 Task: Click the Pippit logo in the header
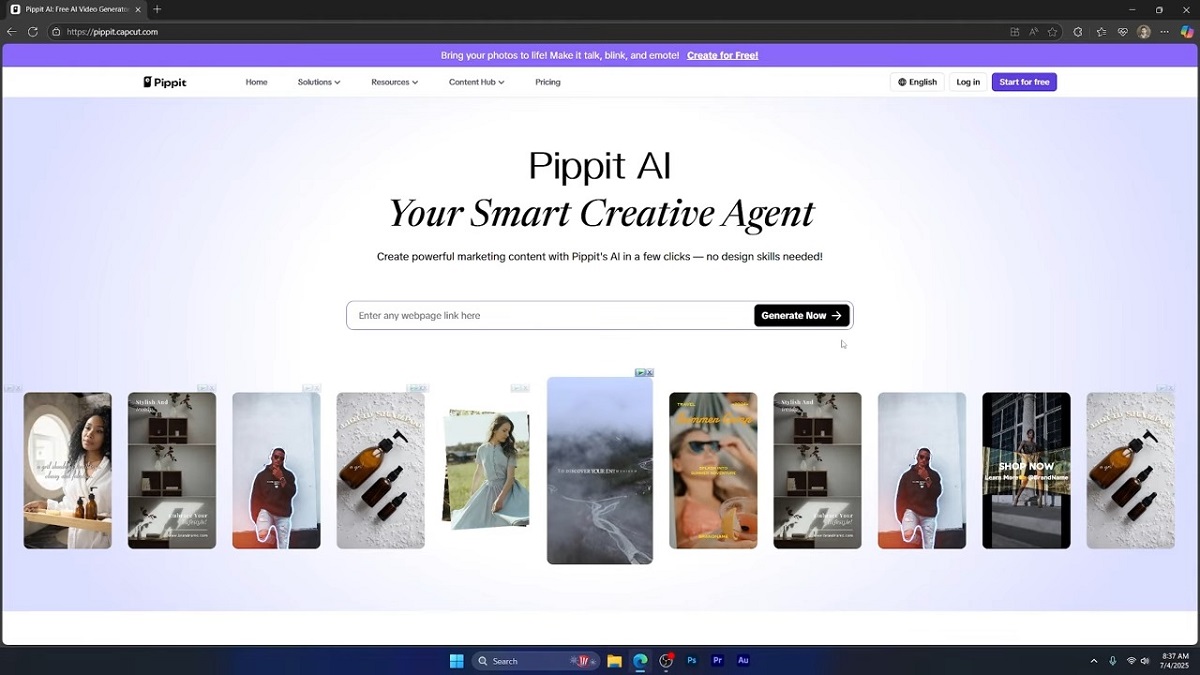pos(165,82)
